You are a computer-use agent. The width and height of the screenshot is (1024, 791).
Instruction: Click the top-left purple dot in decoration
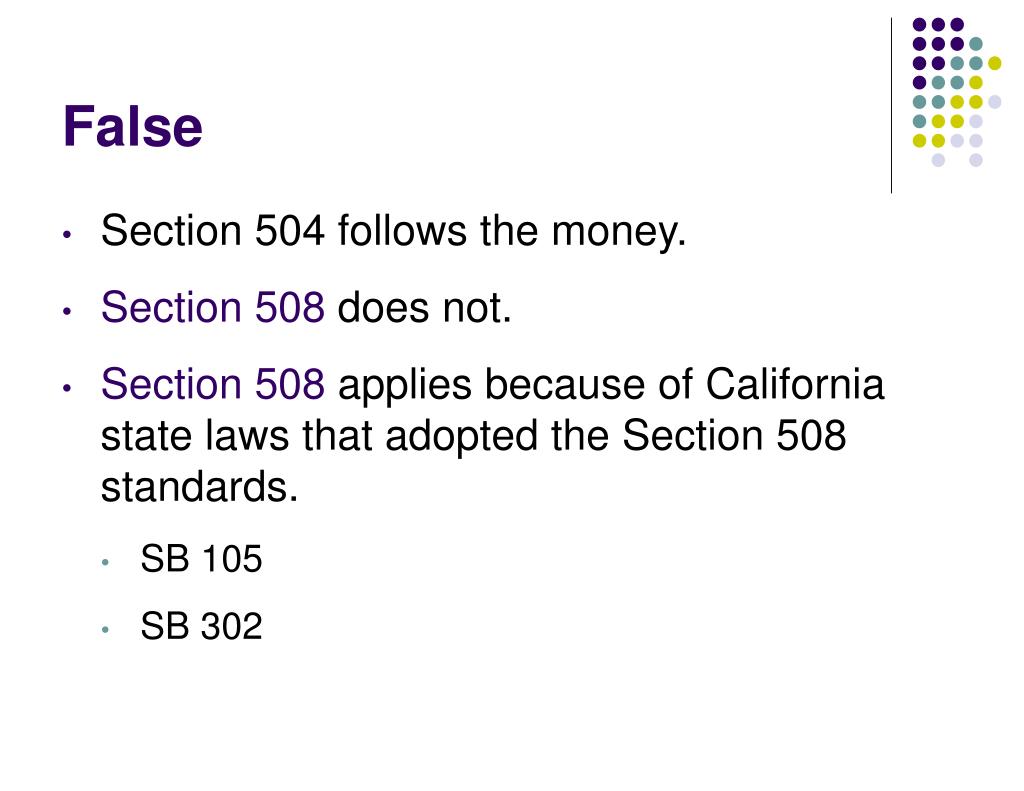click(920, 25)
